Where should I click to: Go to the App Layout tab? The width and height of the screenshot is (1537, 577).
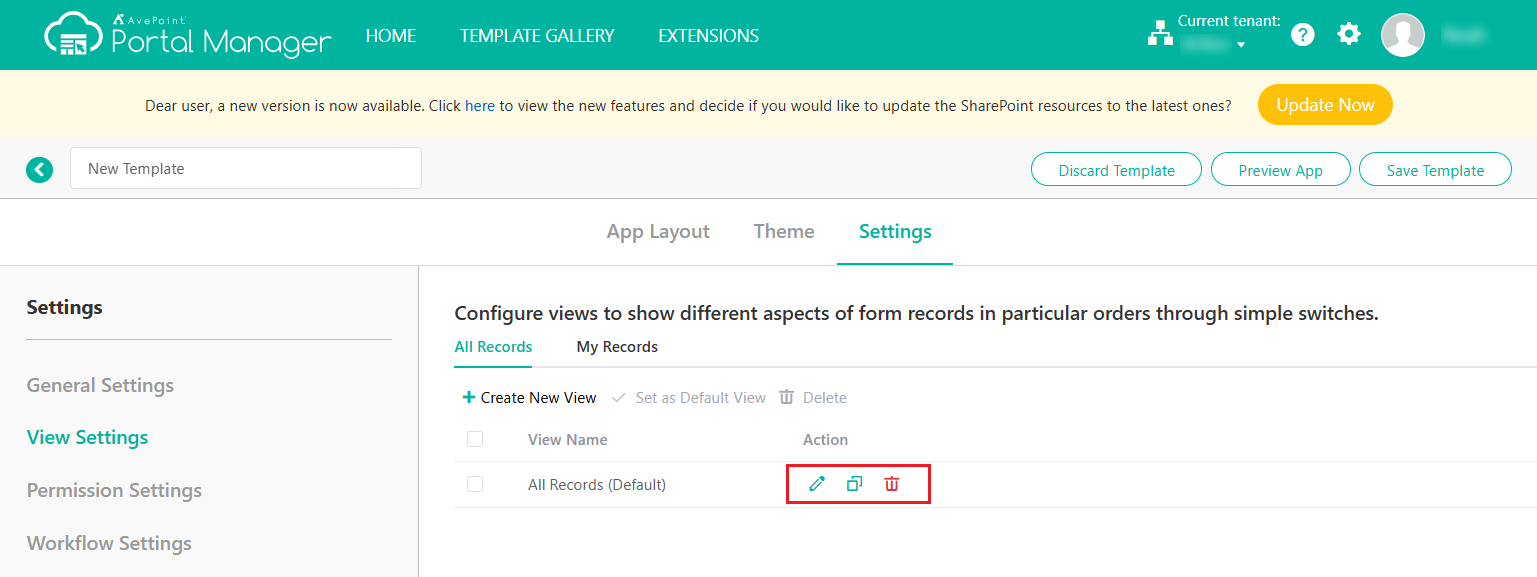click(x=658, y=232)
